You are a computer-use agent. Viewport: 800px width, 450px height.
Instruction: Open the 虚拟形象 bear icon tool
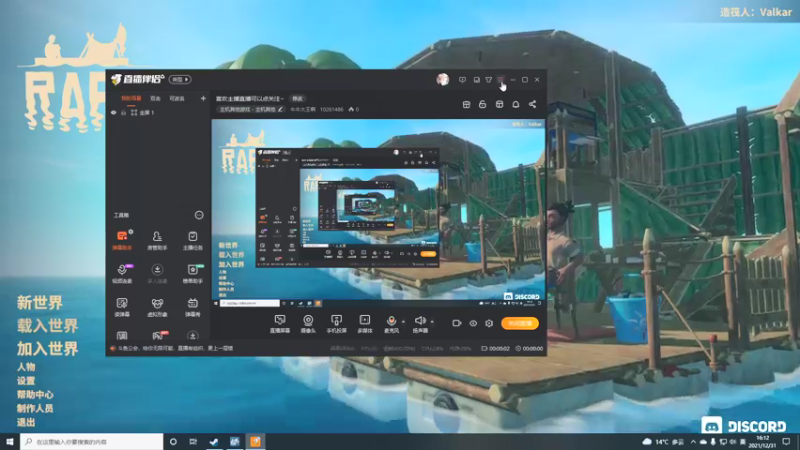(x=157, y=307)
